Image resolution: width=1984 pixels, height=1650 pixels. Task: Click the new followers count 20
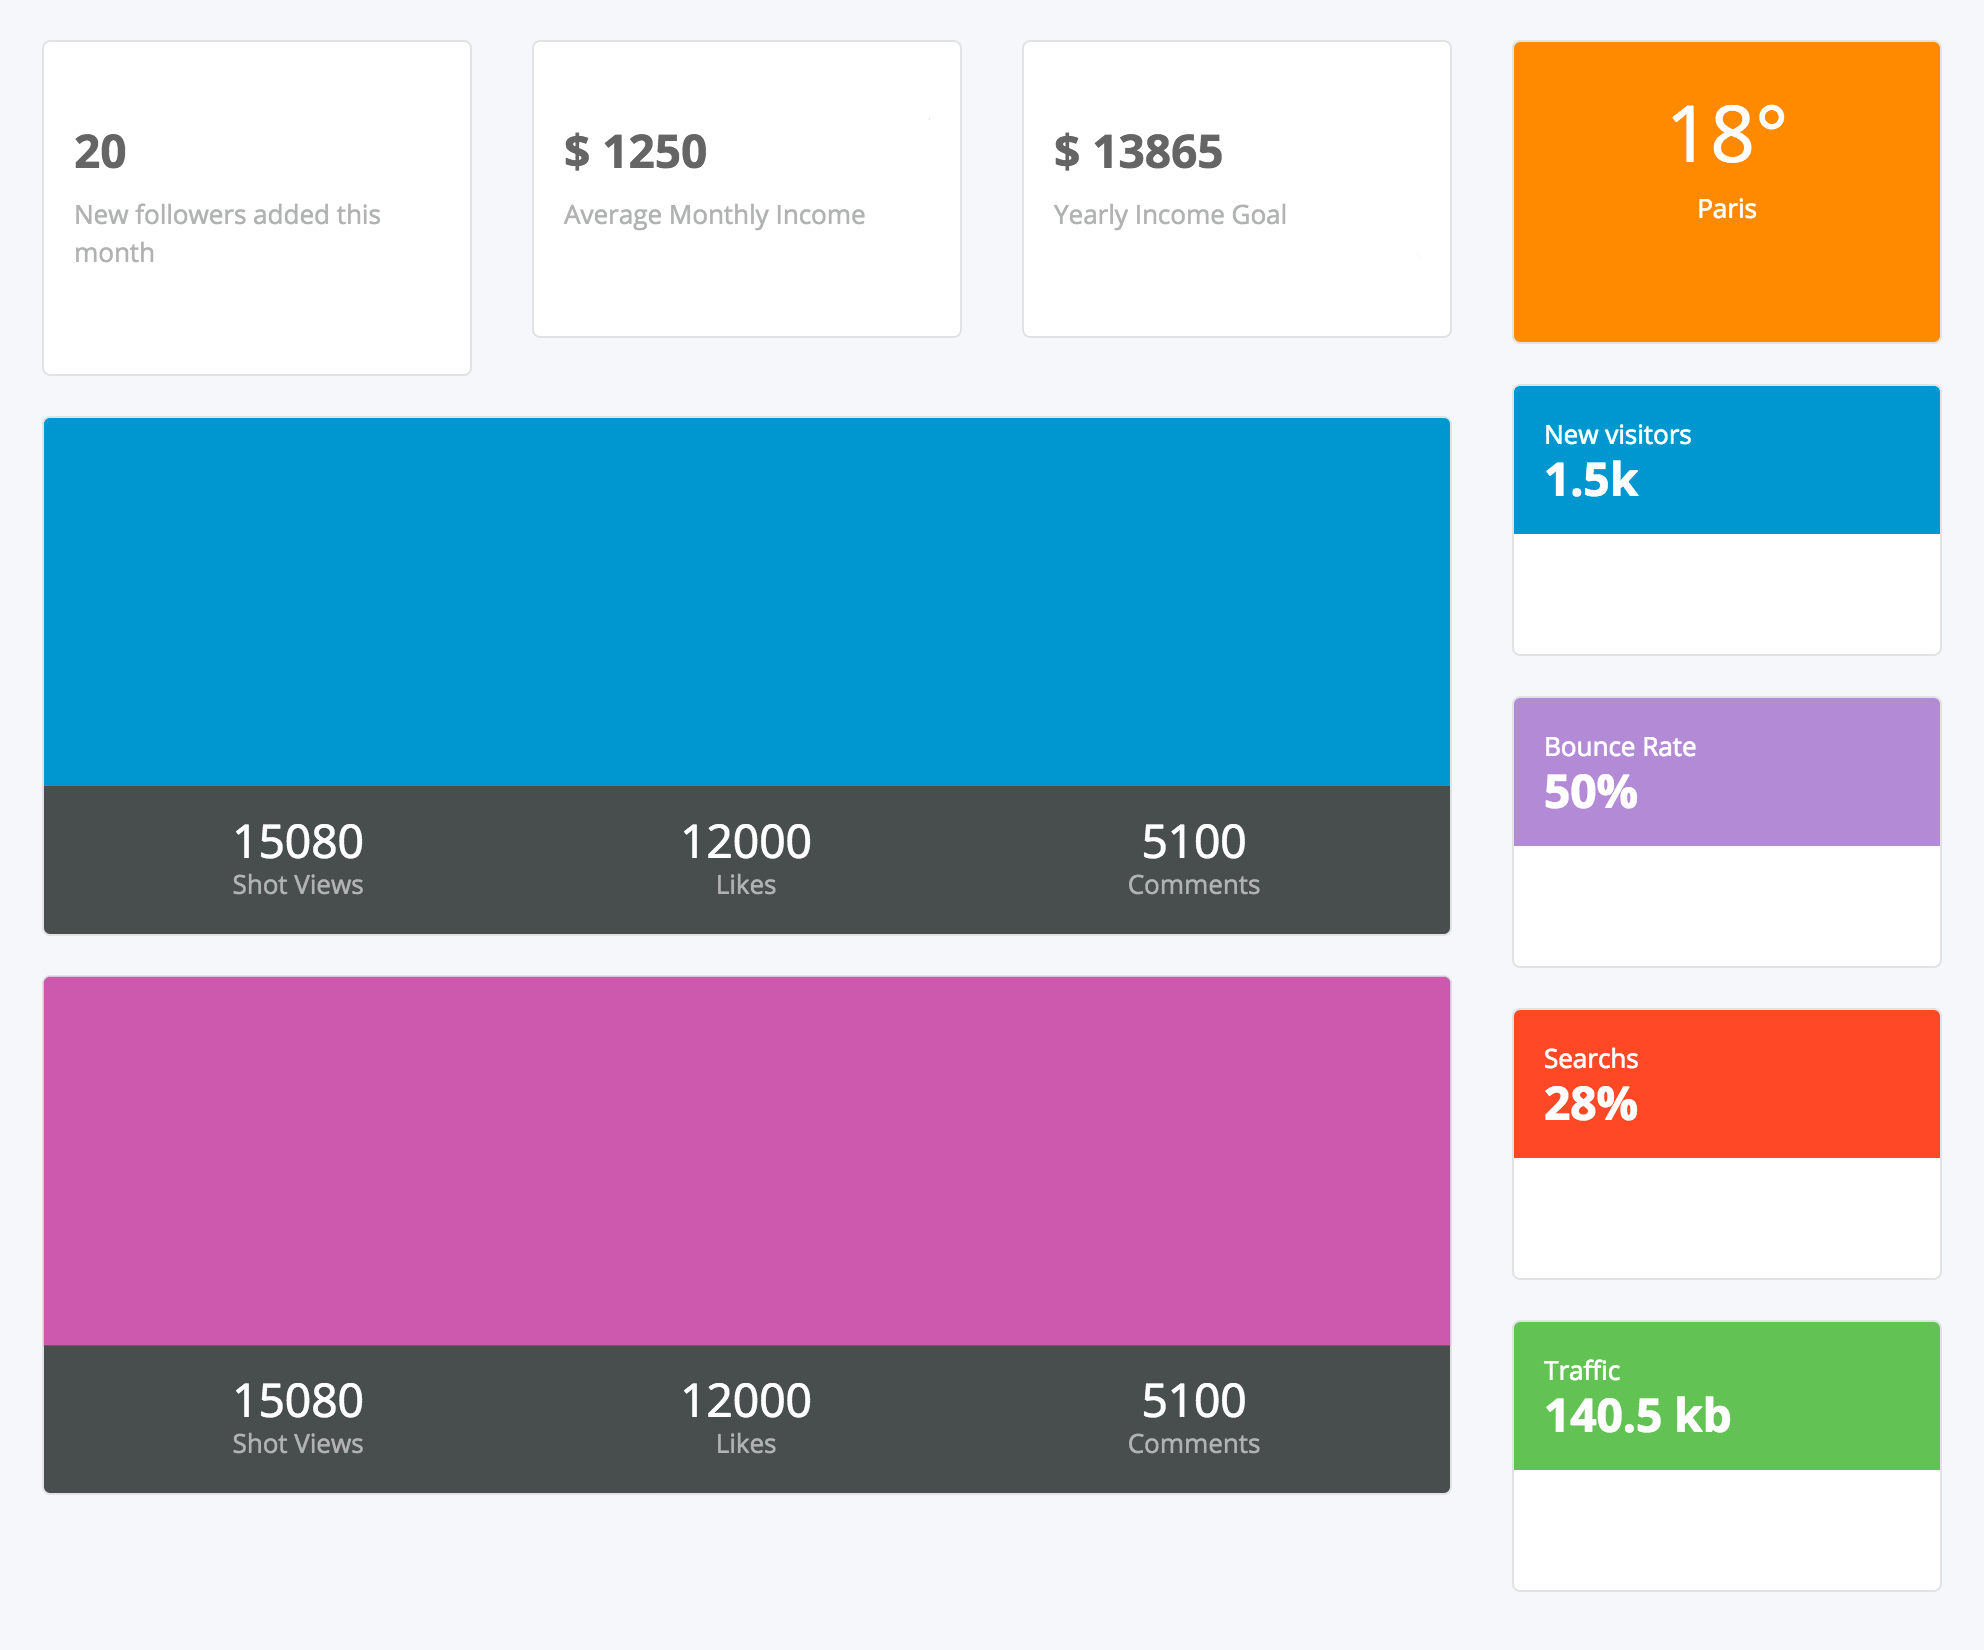[x=100, y=152]
